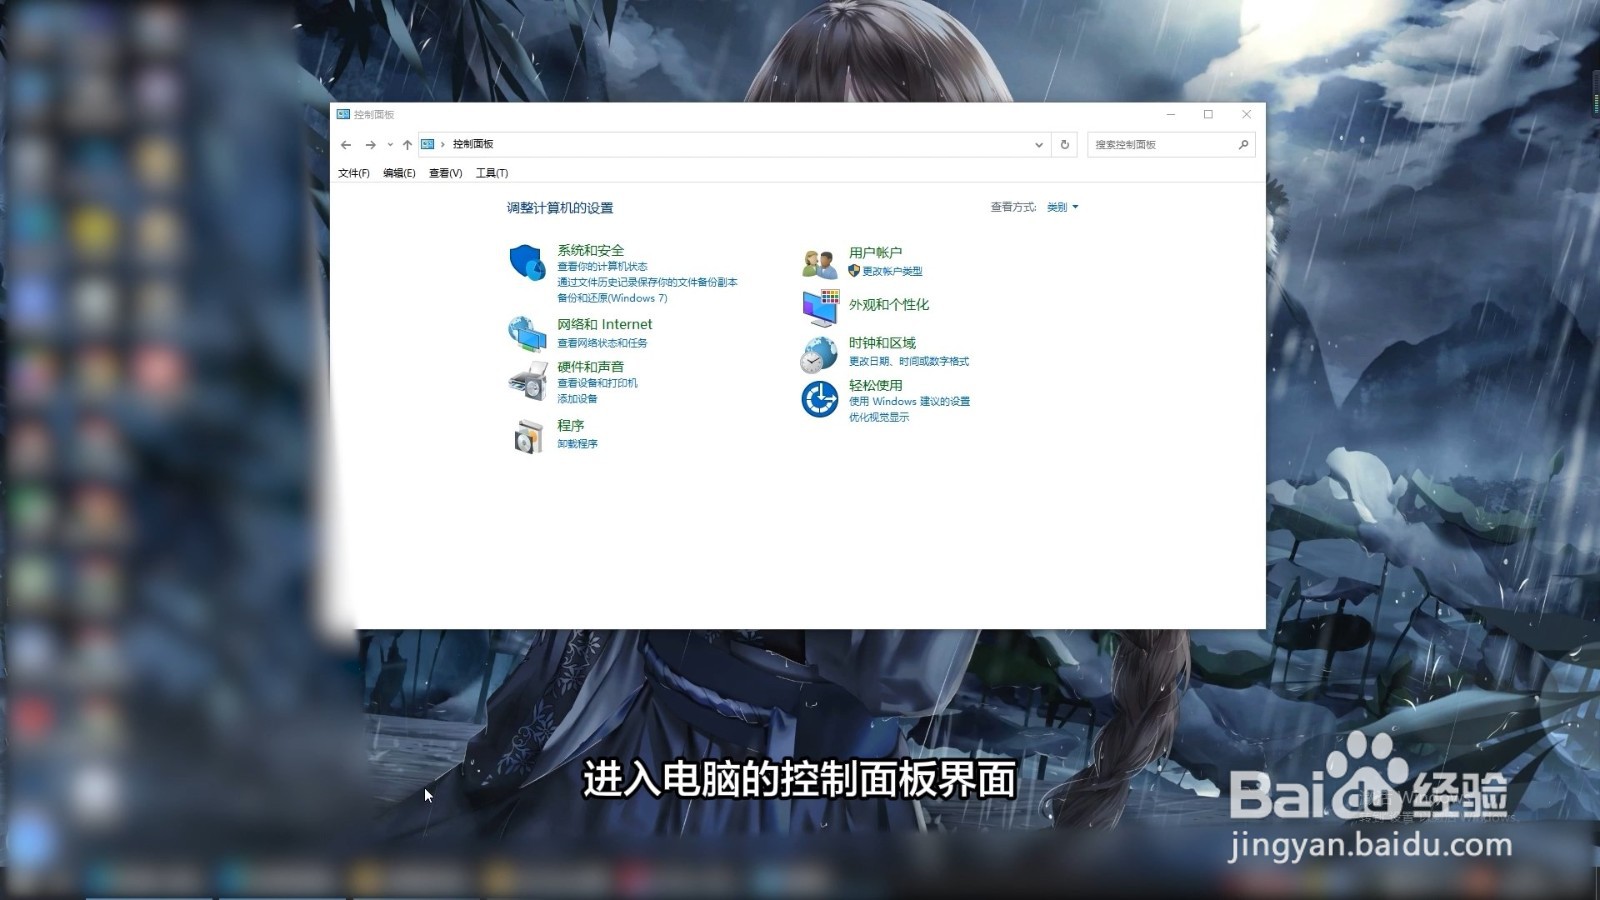This screenshot has height=900, width=1600.
Task: Open 备份和还原(Windows 7) link
Action: click(x=612, y=298)
